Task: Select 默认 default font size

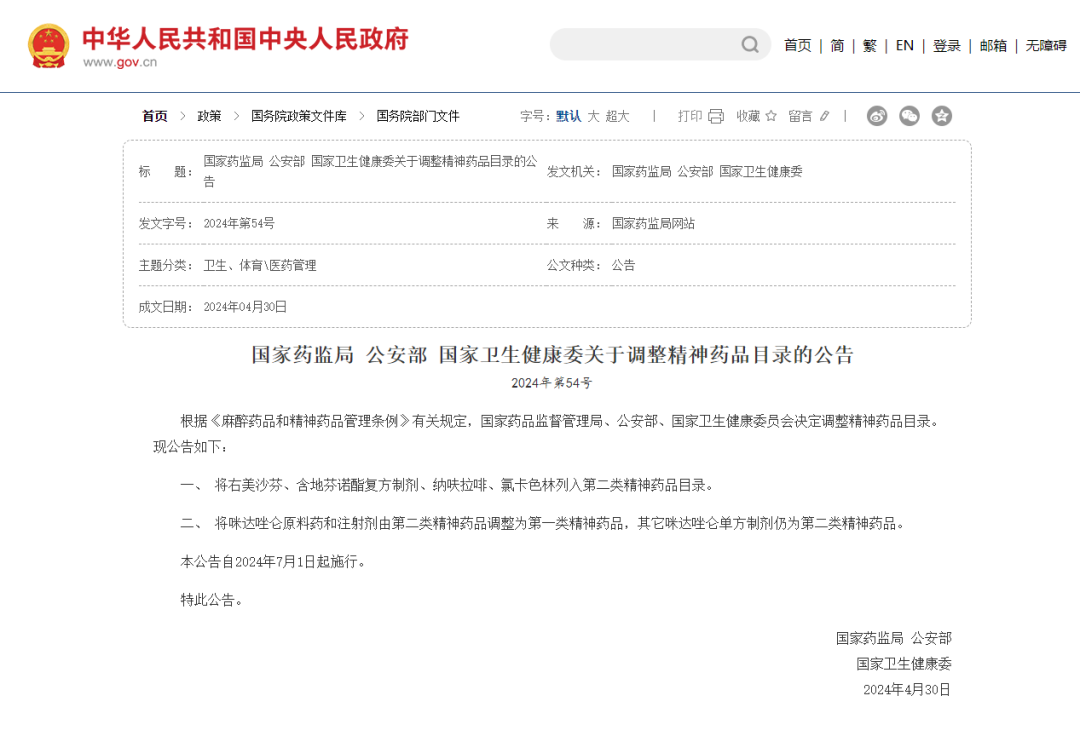Action: click(568, 116)
